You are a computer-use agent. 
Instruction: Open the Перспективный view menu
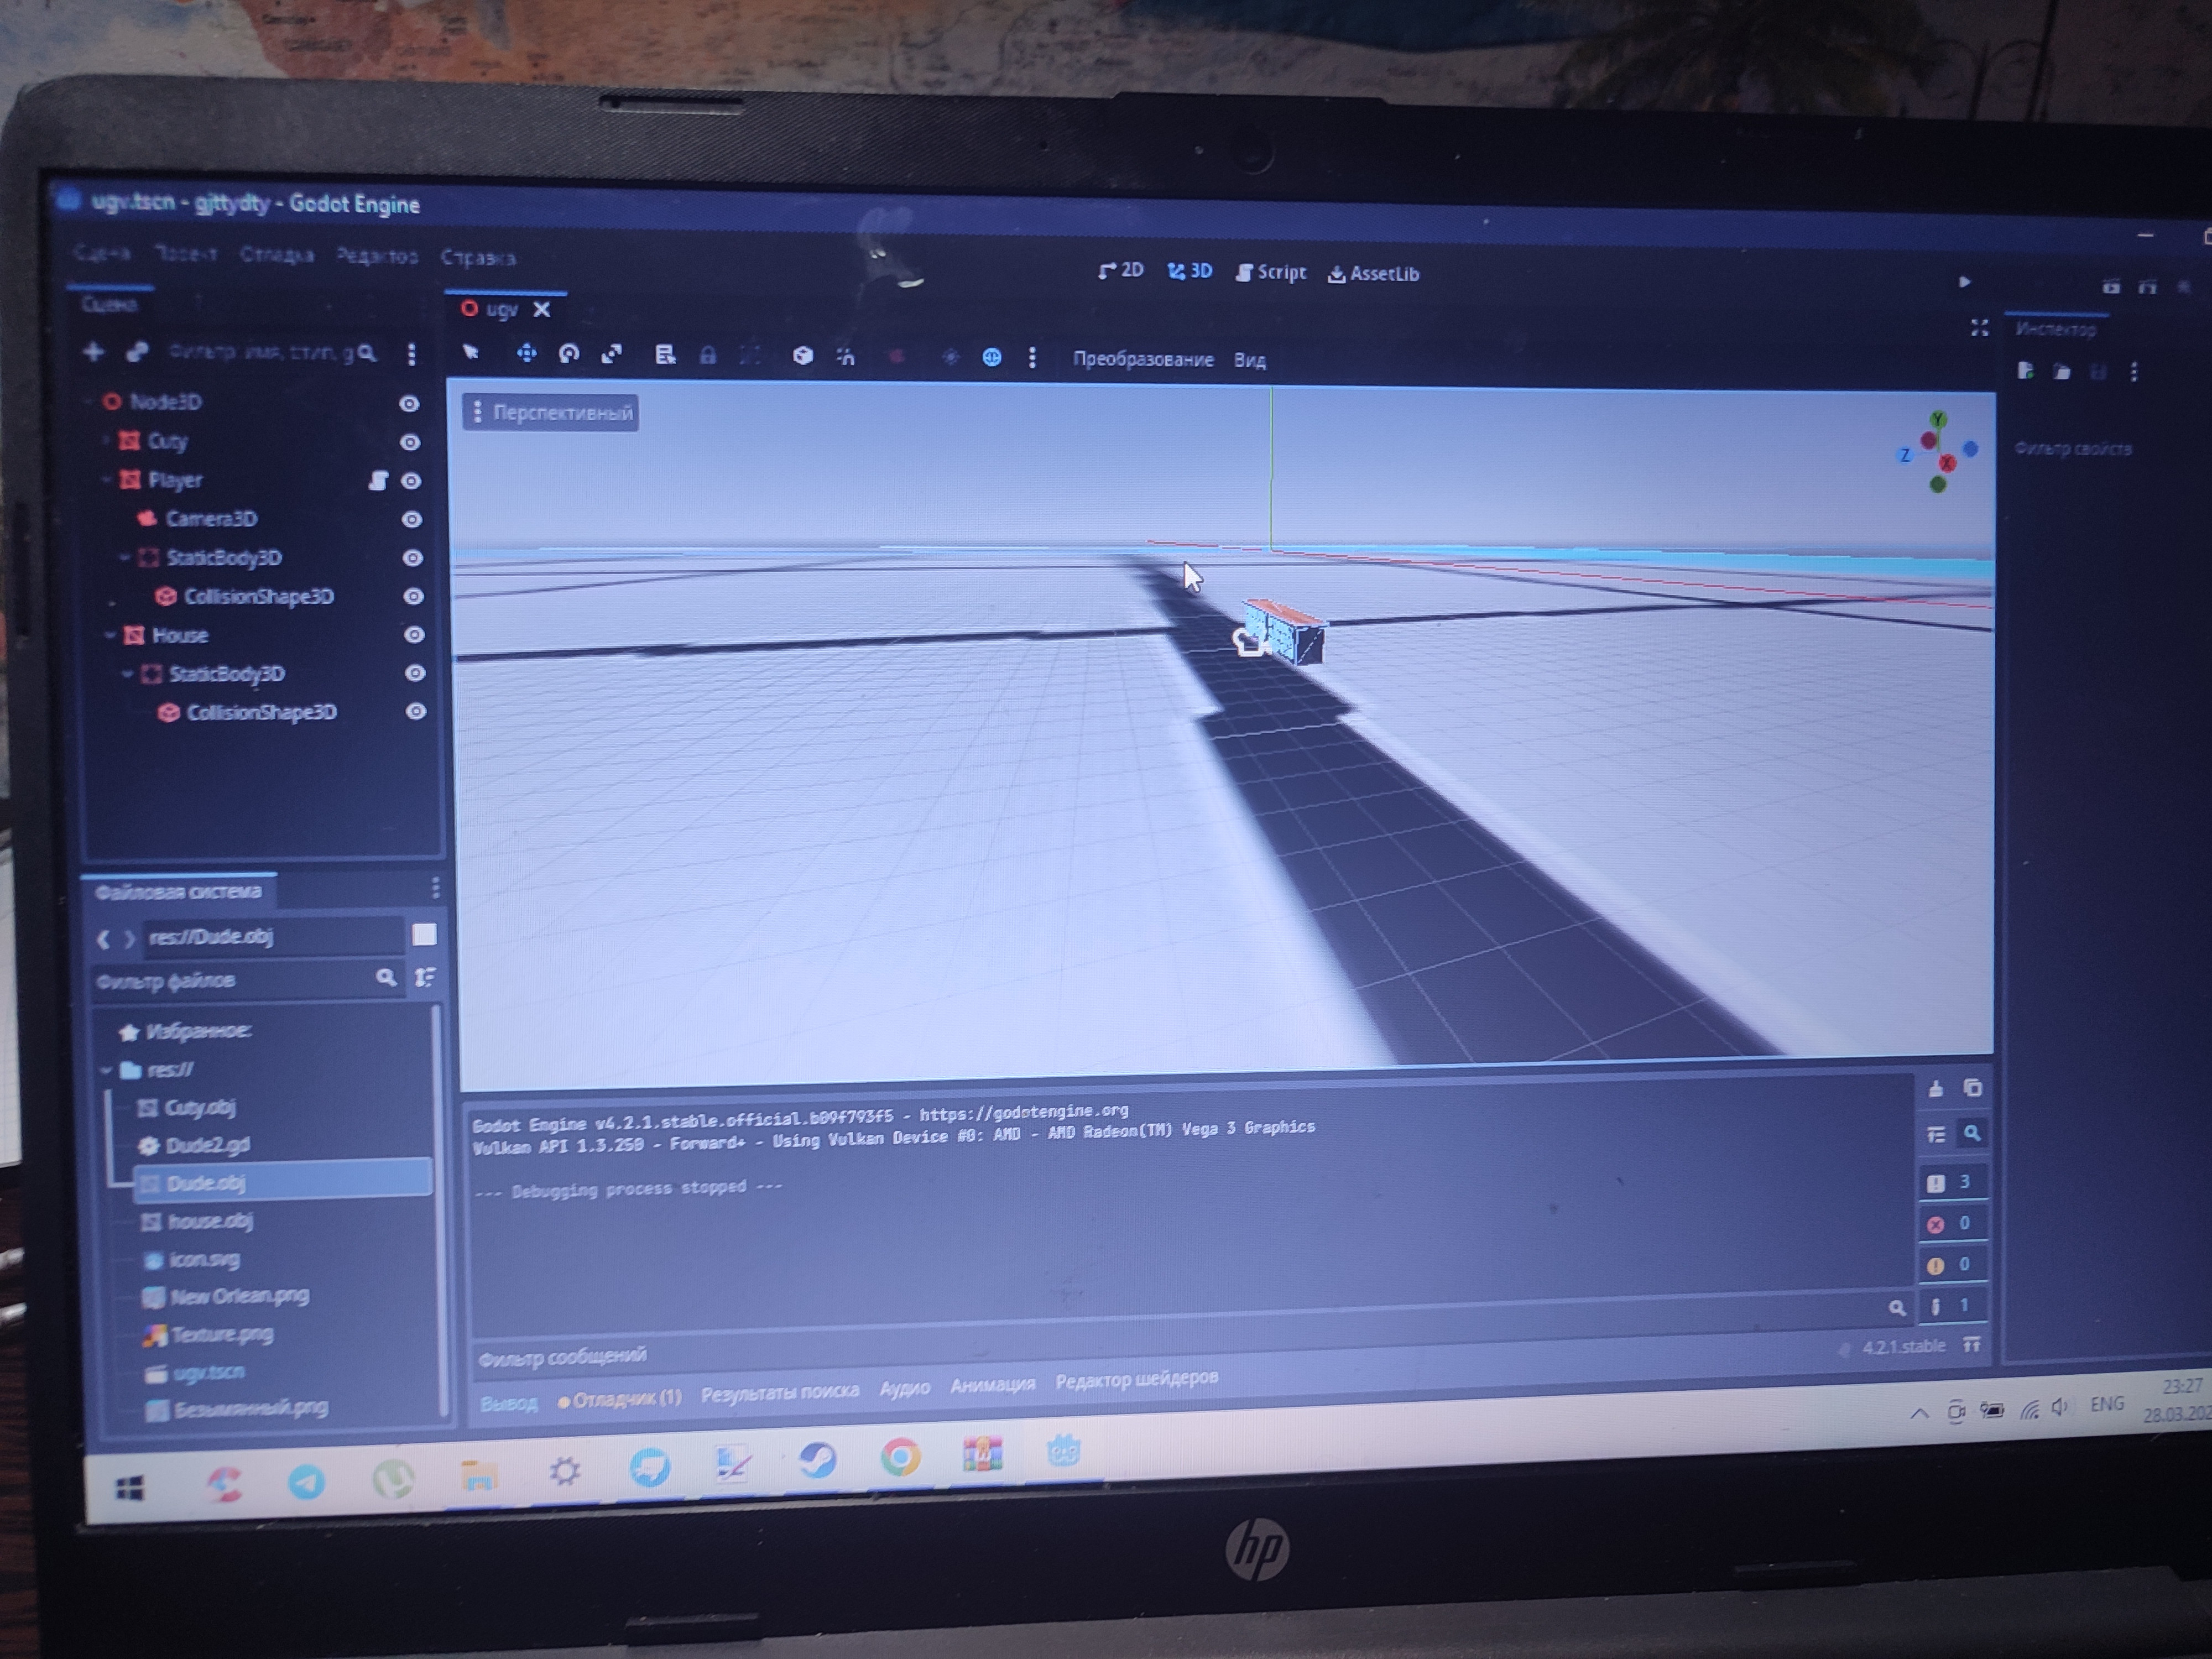[551, 412]
